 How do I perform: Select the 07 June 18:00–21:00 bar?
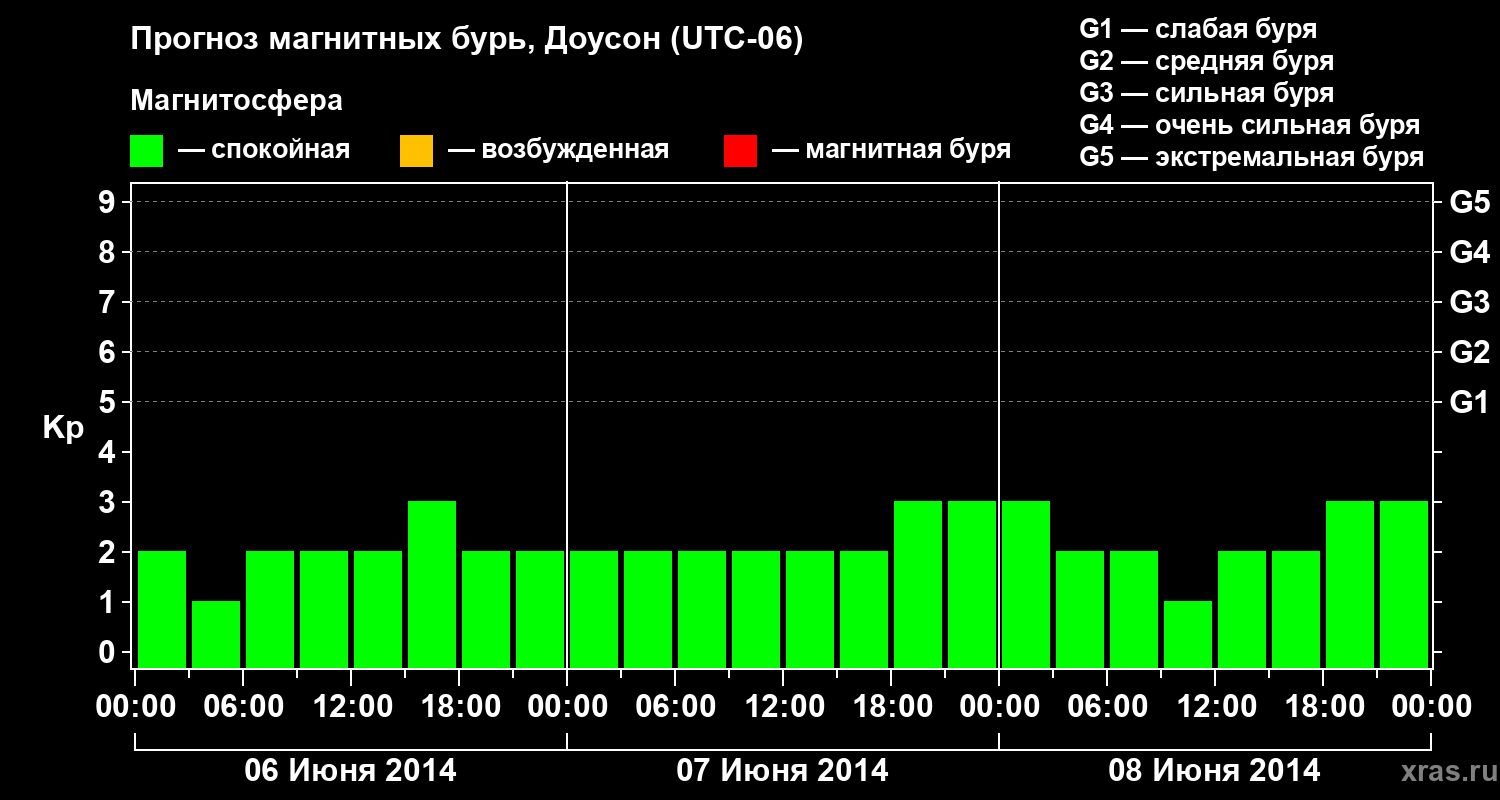pyautogui.click(x=918, y=584)
